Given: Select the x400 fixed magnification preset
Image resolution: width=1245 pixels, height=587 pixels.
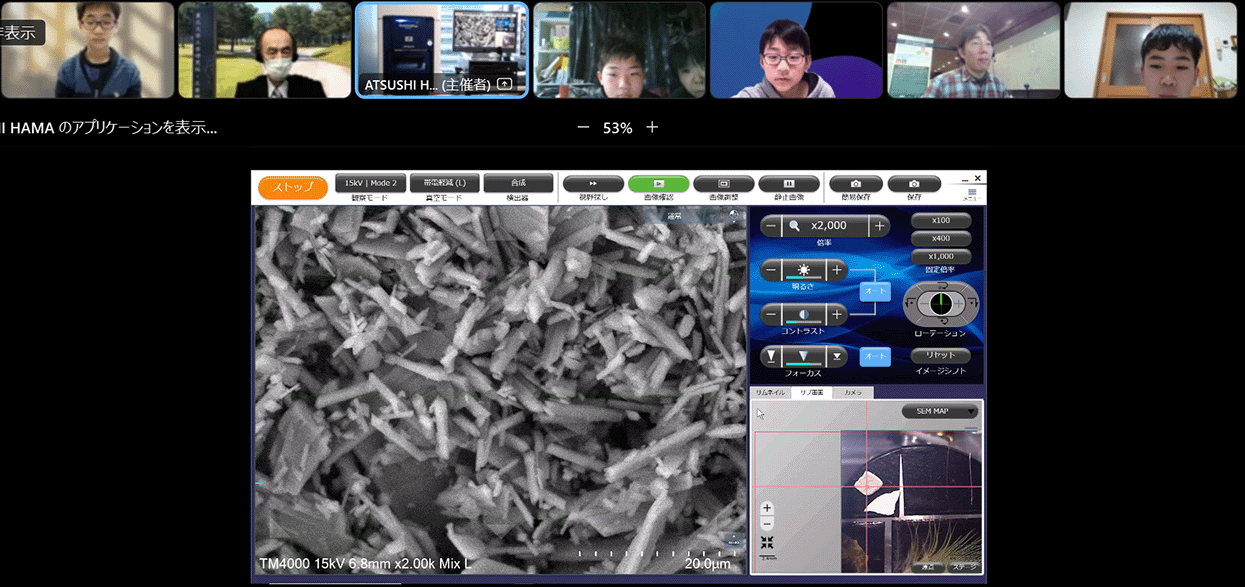Looking at the screenshot, I should 940,238.
